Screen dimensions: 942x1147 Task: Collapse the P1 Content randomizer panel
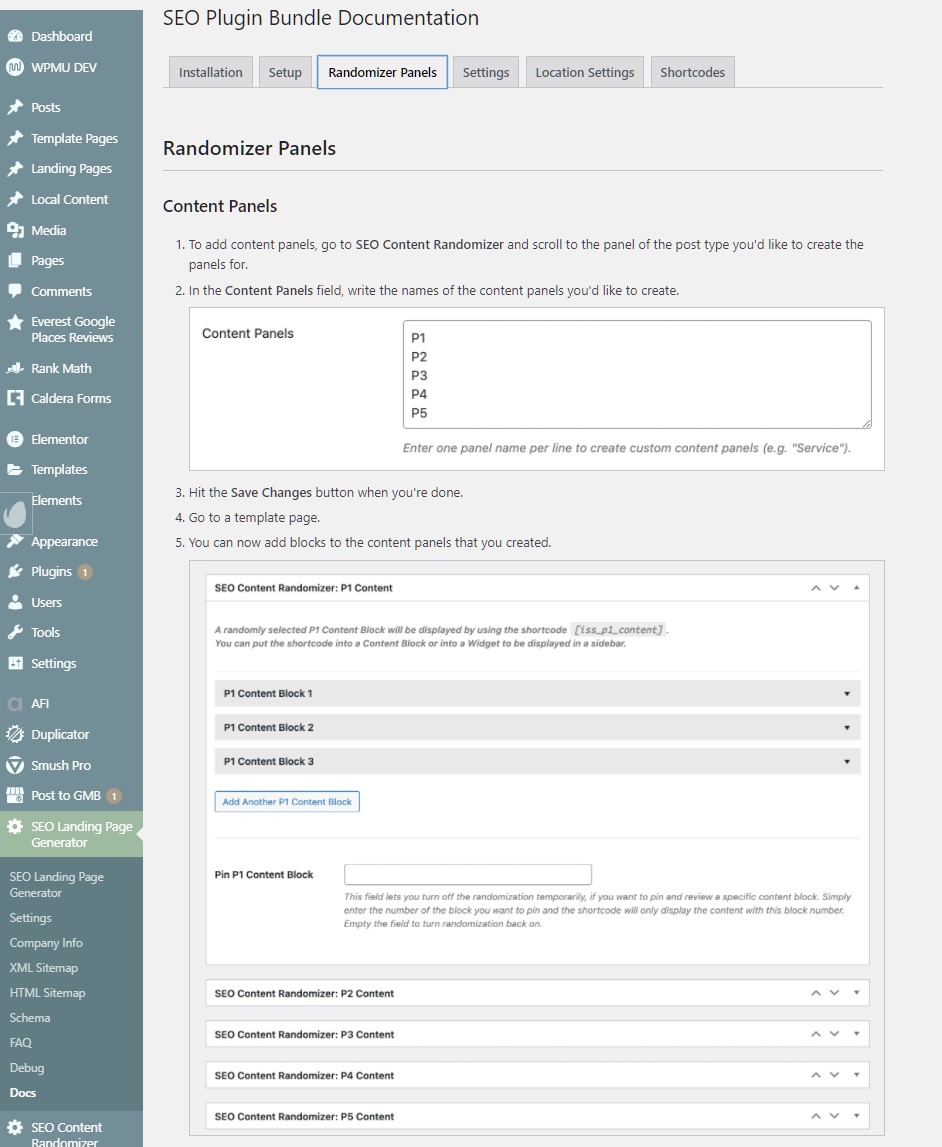[x=856, y=587]
